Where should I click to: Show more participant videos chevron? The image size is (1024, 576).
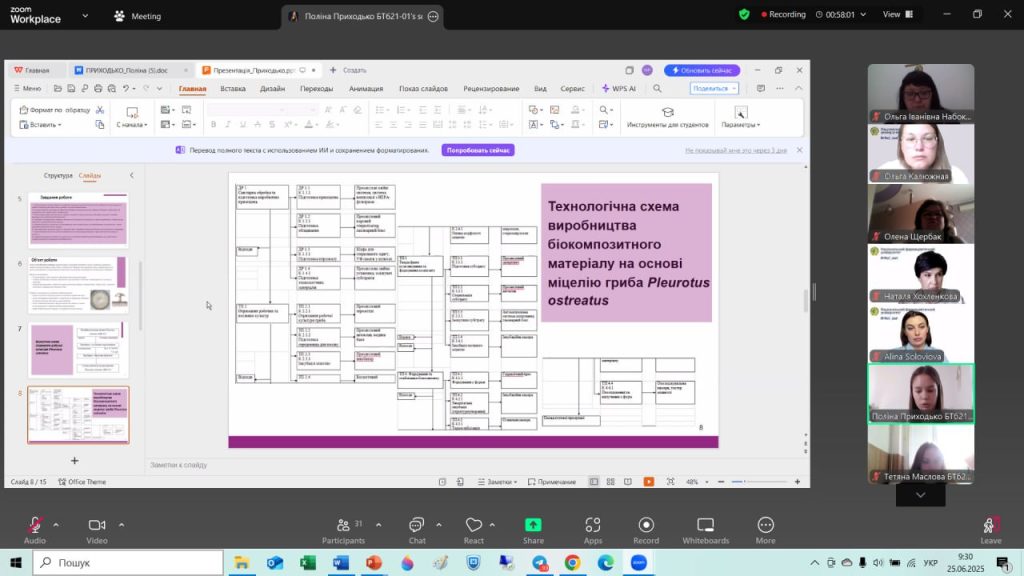920,496
